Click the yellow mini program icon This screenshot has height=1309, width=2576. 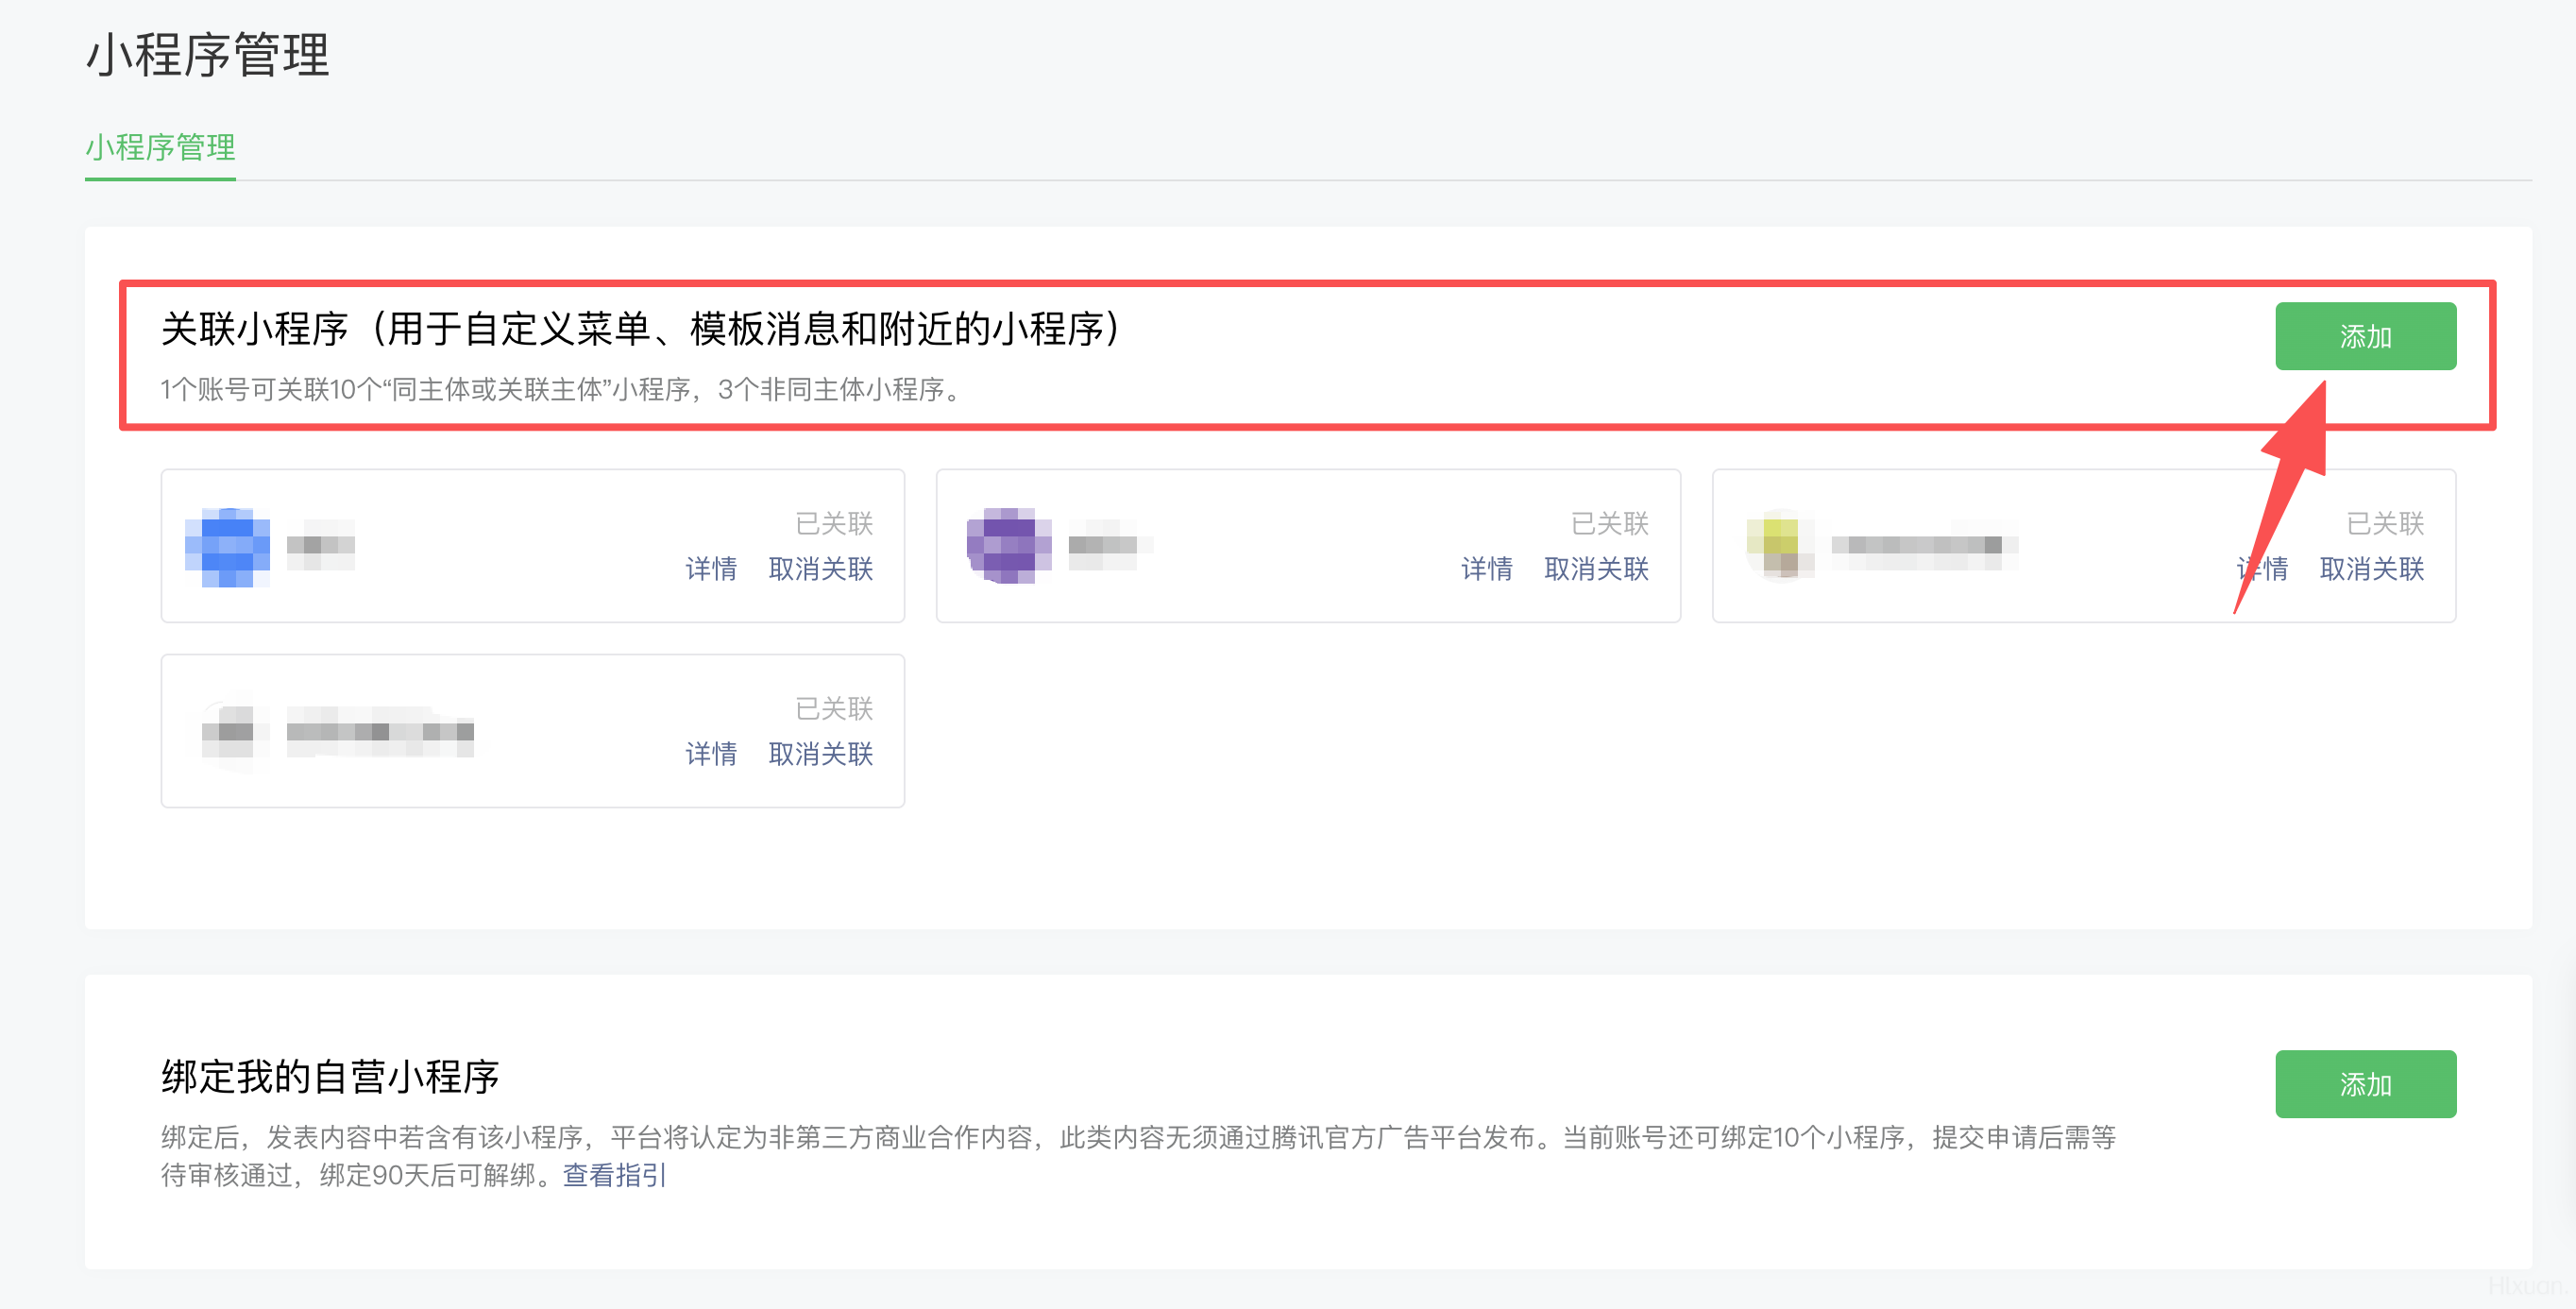pos(1780,546)
